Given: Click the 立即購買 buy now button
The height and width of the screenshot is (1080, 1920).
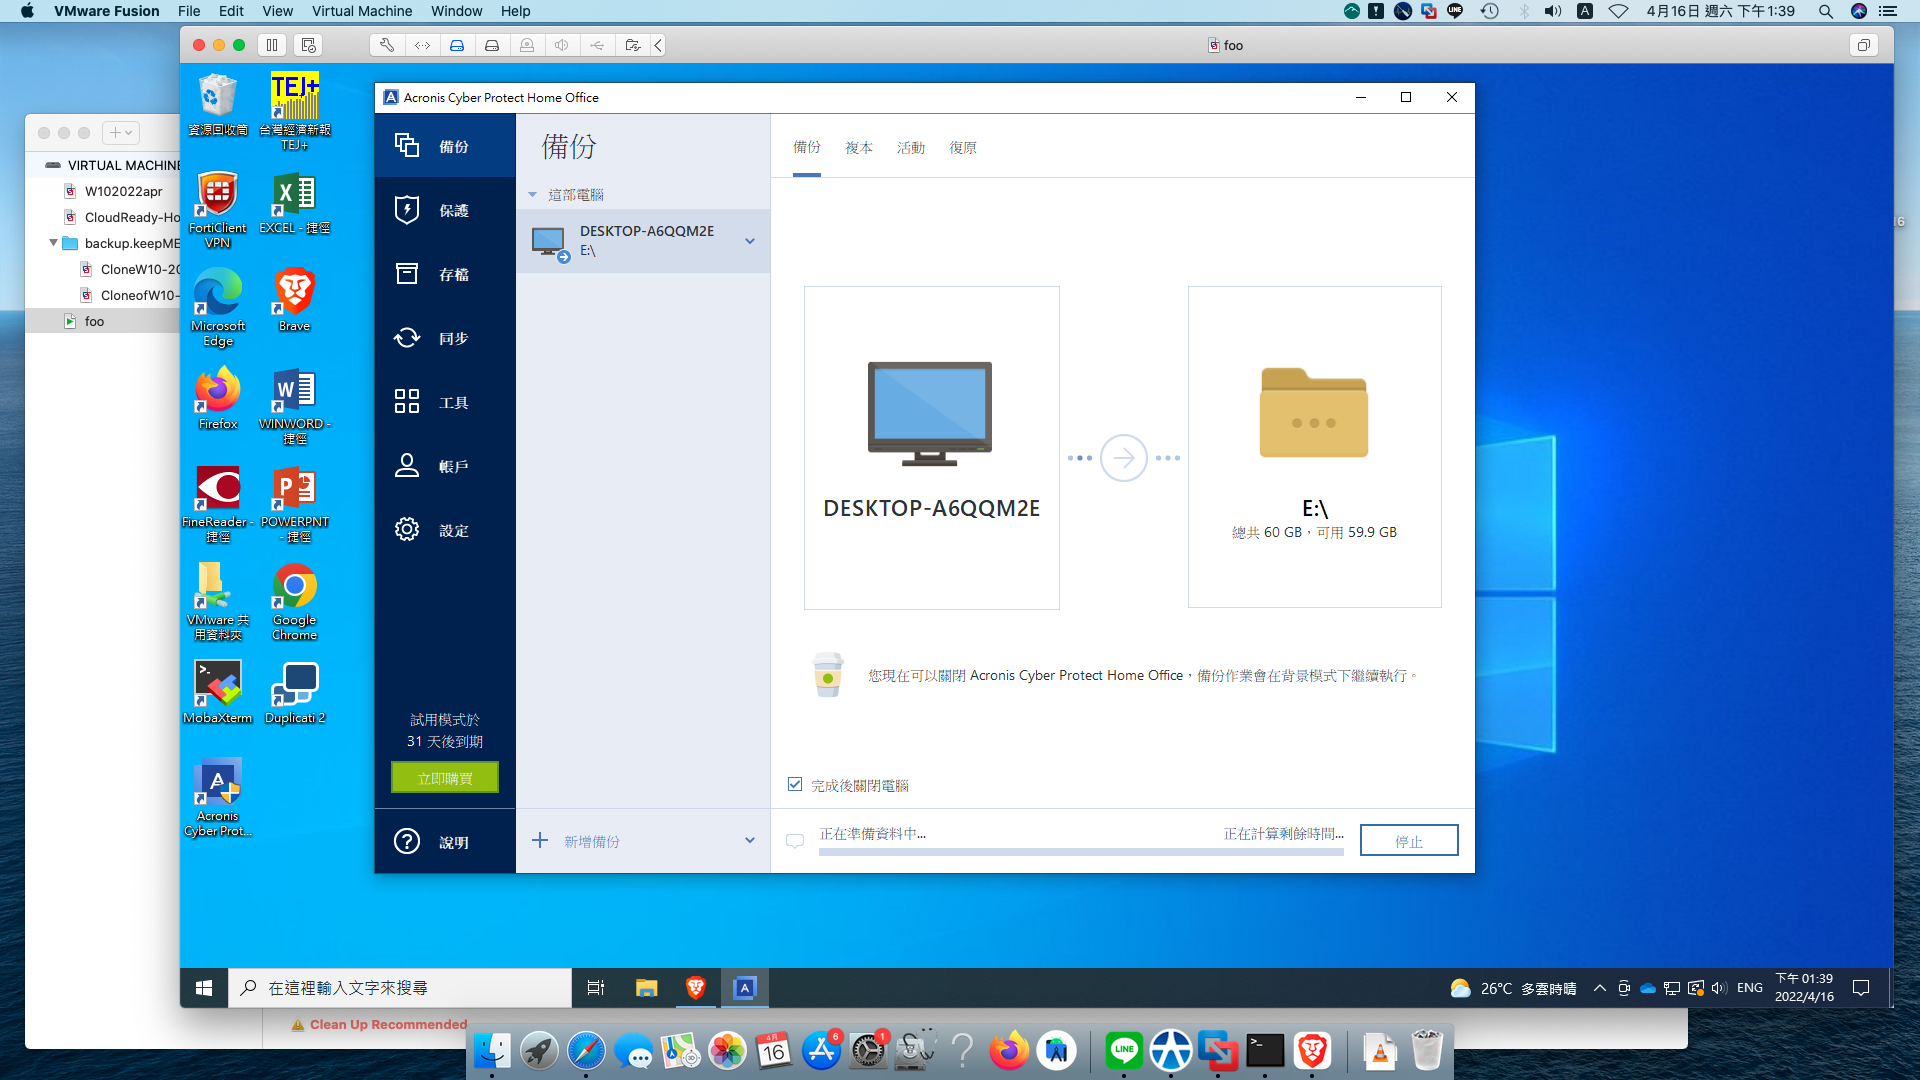Looking at the screenshot, I should pyautogui.click(x=445, y=778).
